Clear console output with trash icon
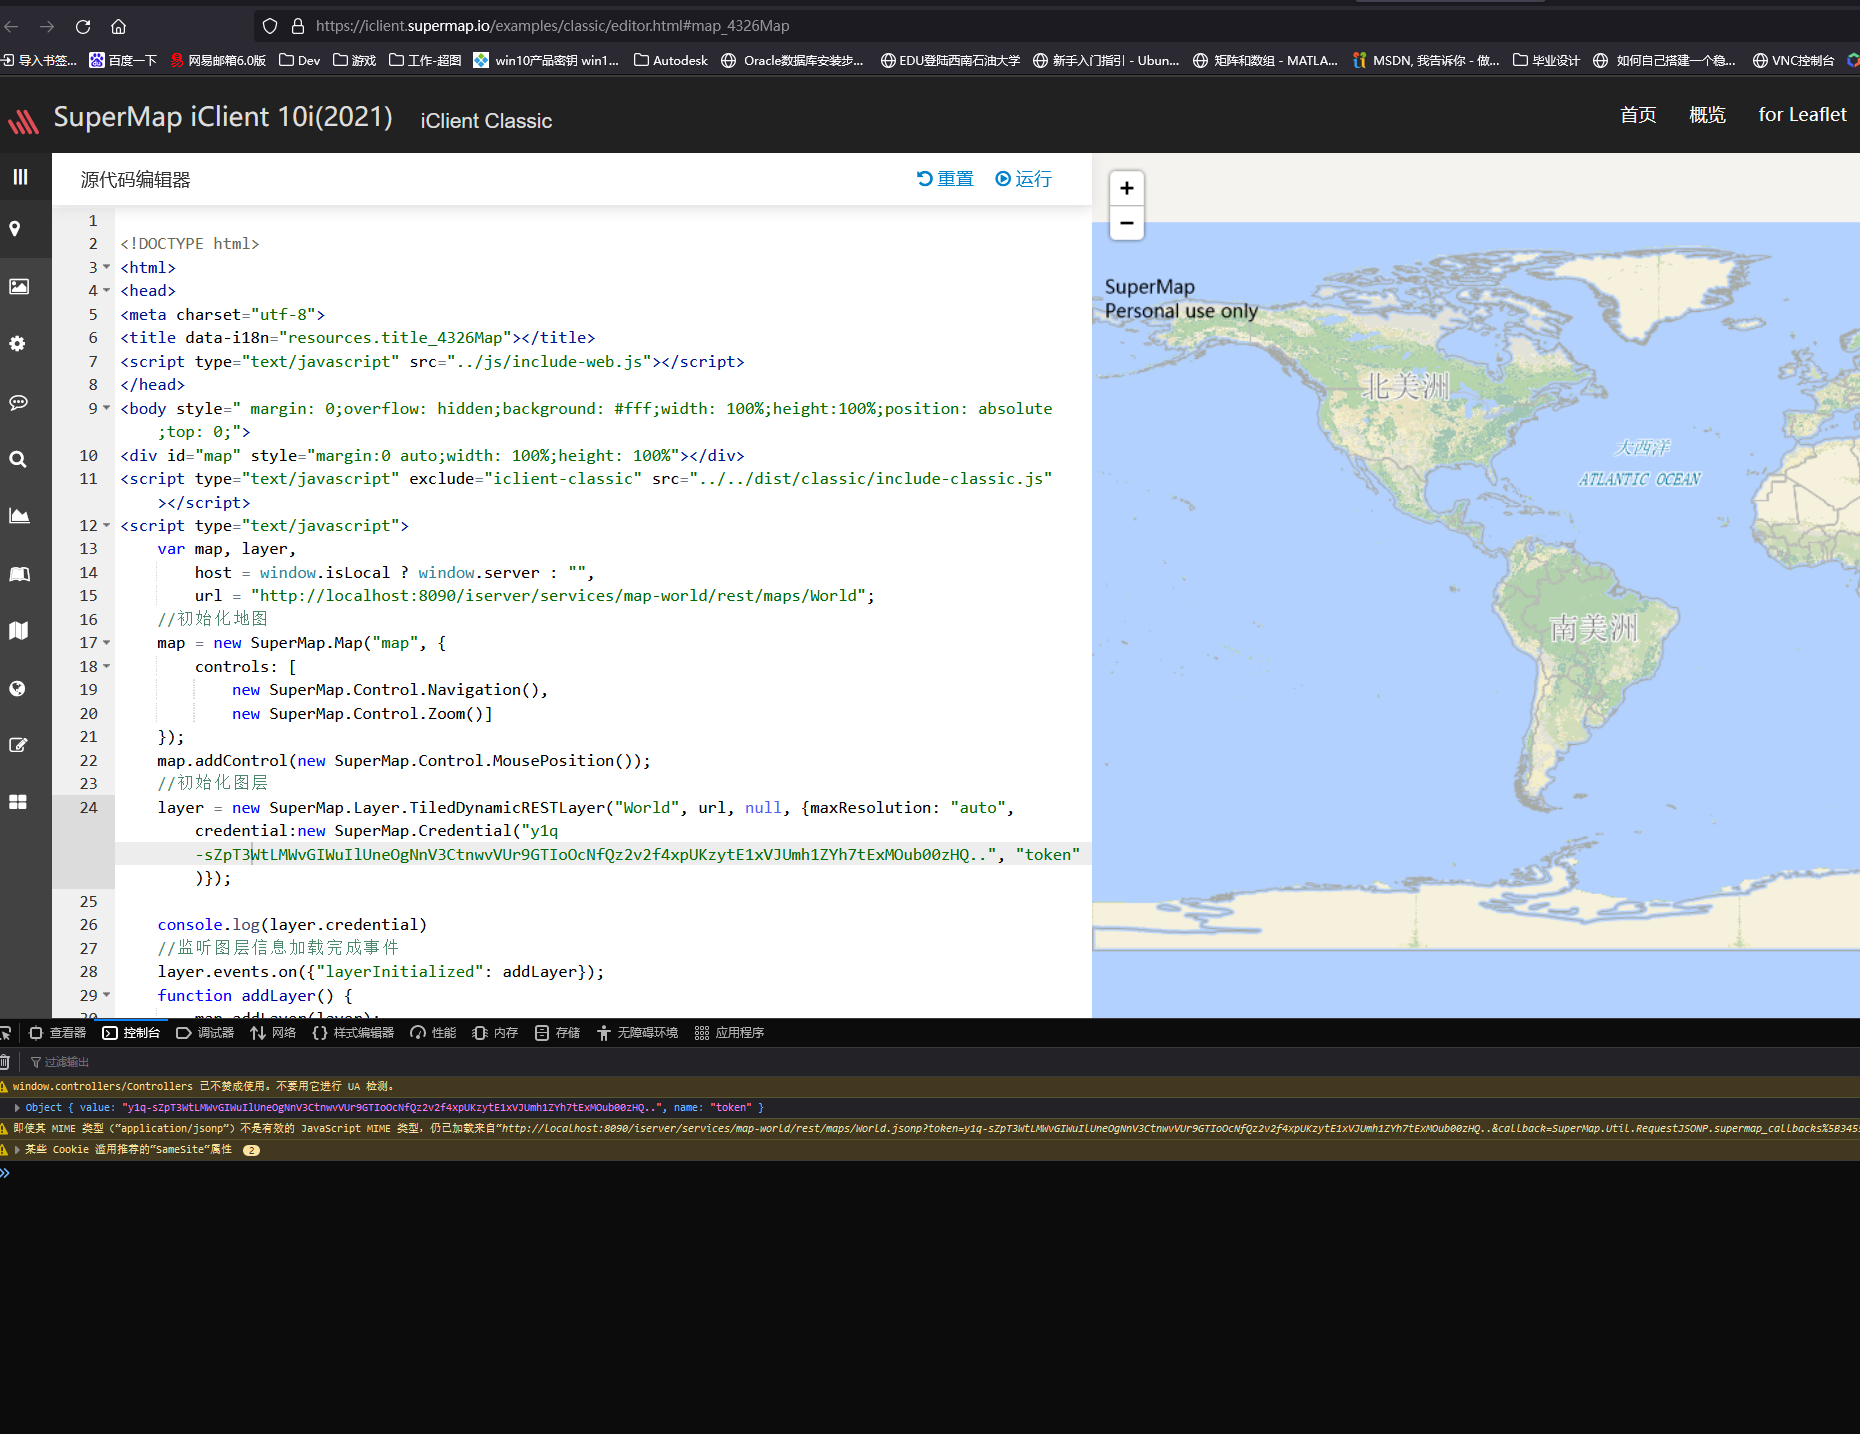Screen dimensions: 1860x1434 pos(5,1062)
